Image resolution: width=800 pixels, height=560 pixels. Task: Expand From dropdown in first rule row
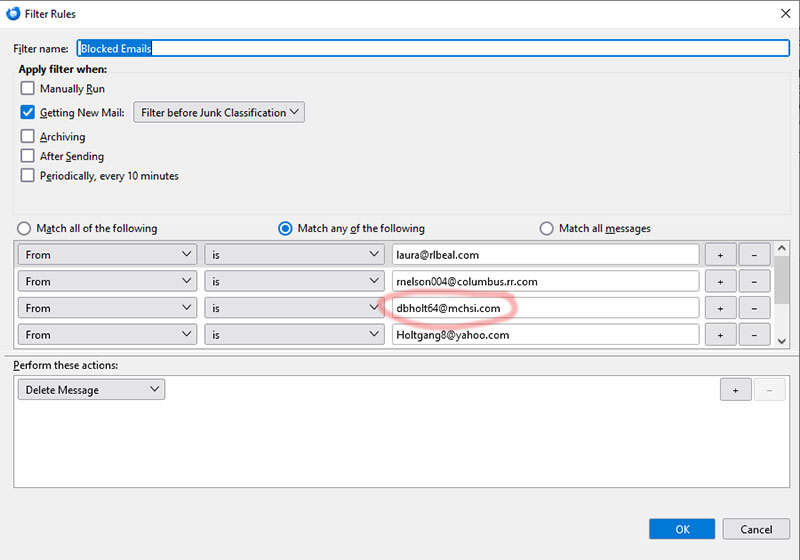tap(107, 255)
